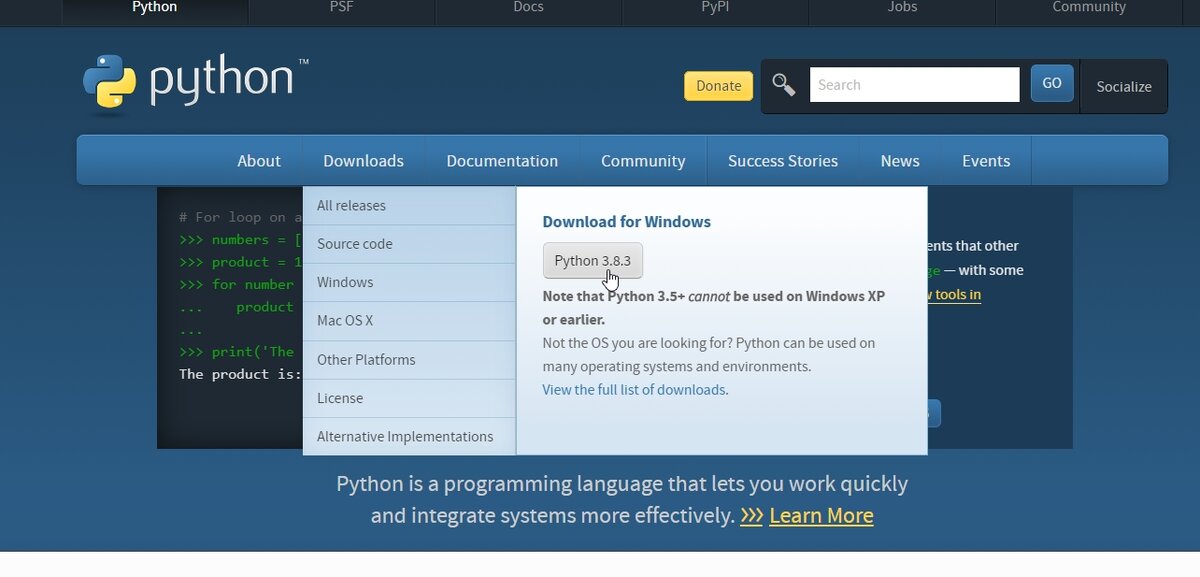Click the Download for Windows heading
Viewport: 1200px width, 577px height.
627,222
